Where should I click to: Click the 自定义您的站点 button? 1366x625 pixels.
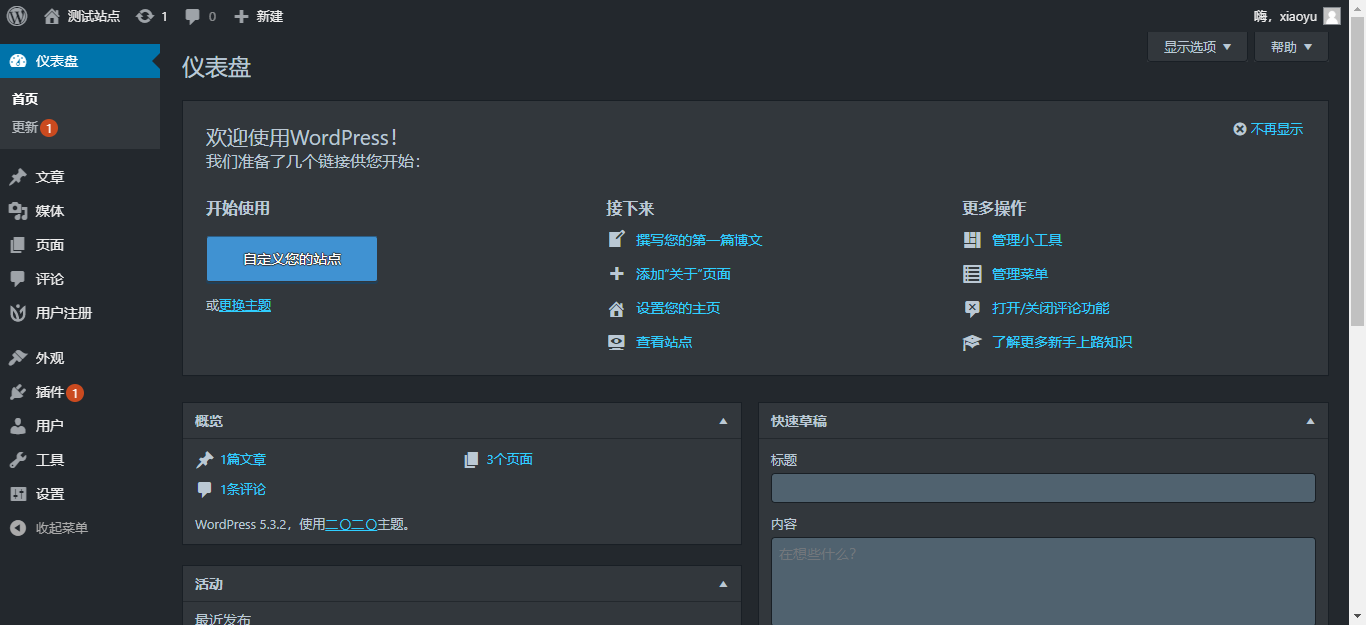[x=292, y=259]
